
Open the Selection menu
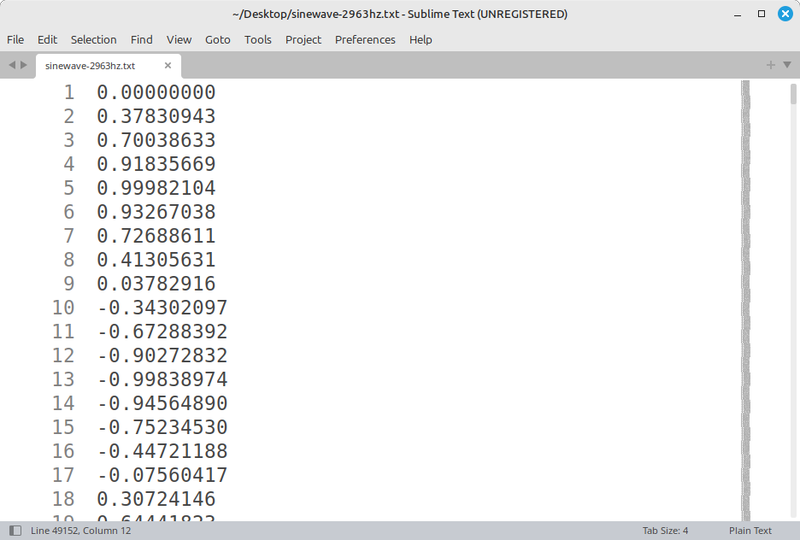(x=93, y=39)
